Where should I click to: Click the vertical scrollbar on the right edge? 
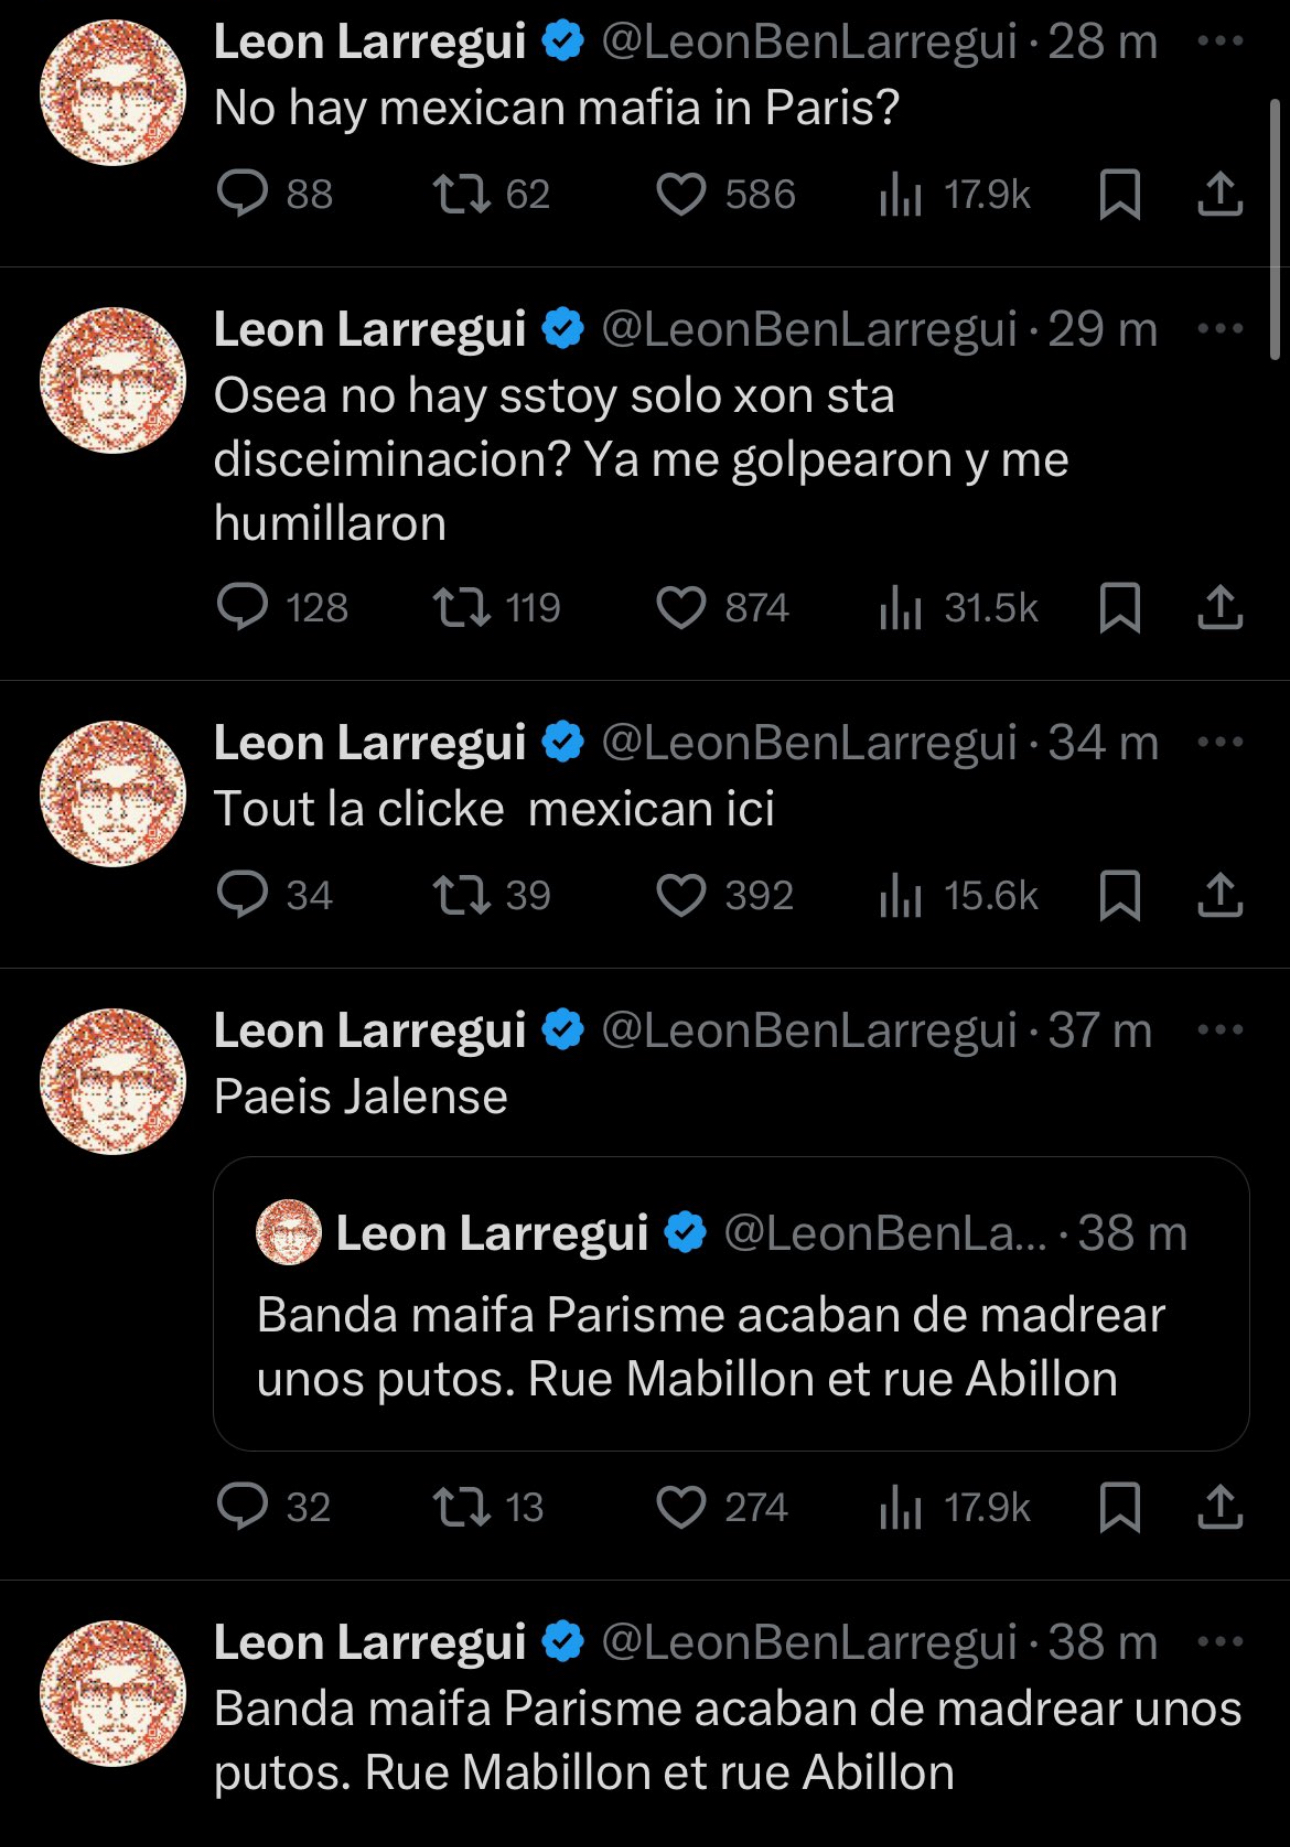tap(1274, 229)
